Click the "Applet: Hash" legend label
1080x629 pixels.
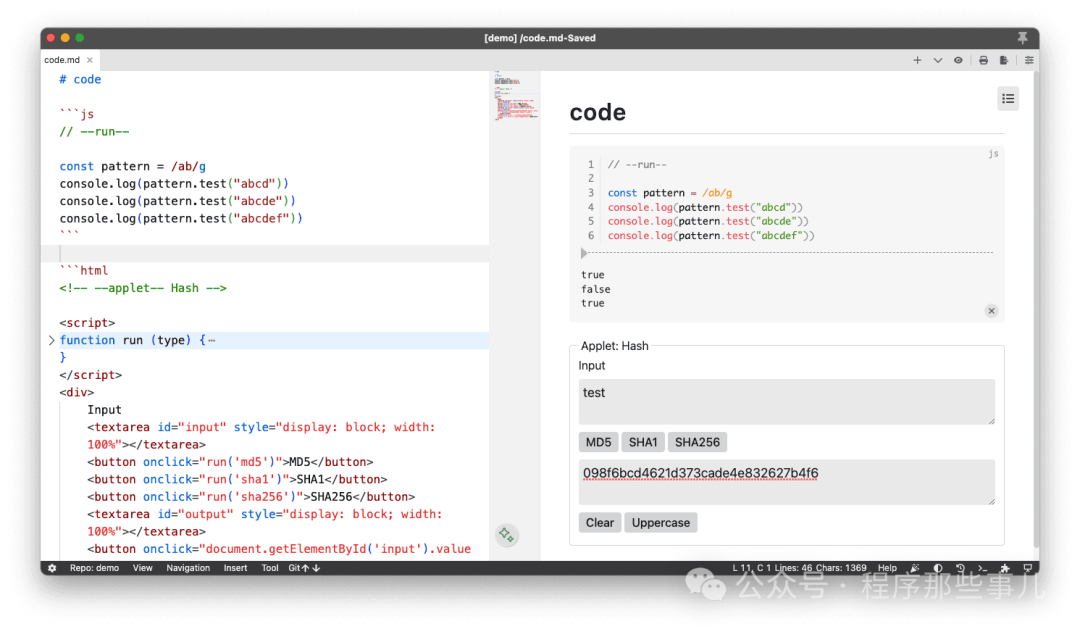tap(614, 346)
